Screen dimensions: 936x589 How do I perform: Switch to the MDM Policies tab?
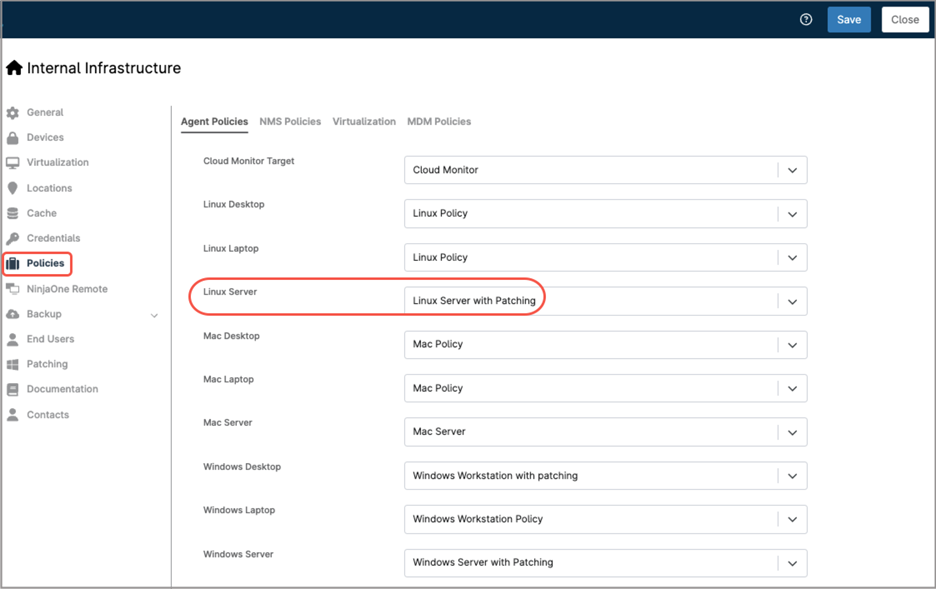pyautogui.click(x=439, y=121)
